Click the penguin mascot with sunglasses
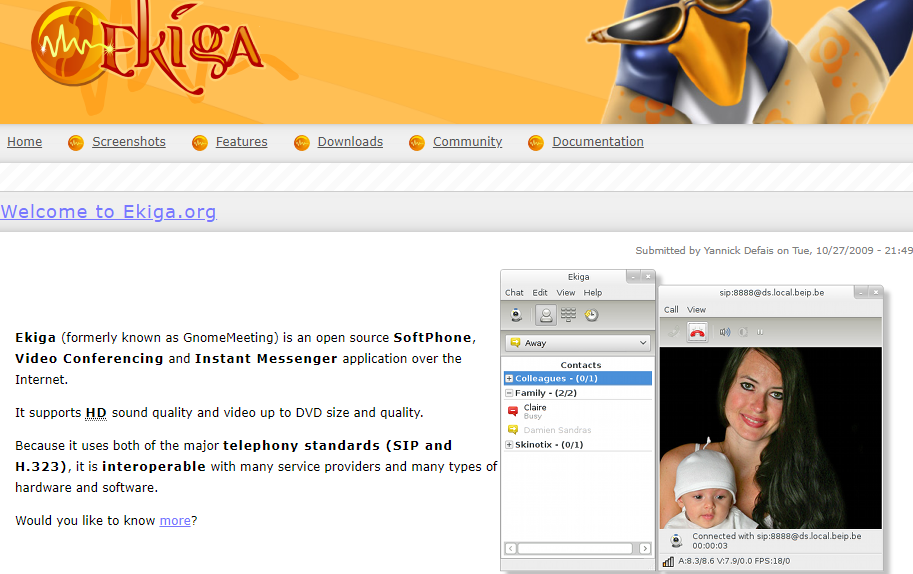The image size is (913, 574). coord(749,61)
